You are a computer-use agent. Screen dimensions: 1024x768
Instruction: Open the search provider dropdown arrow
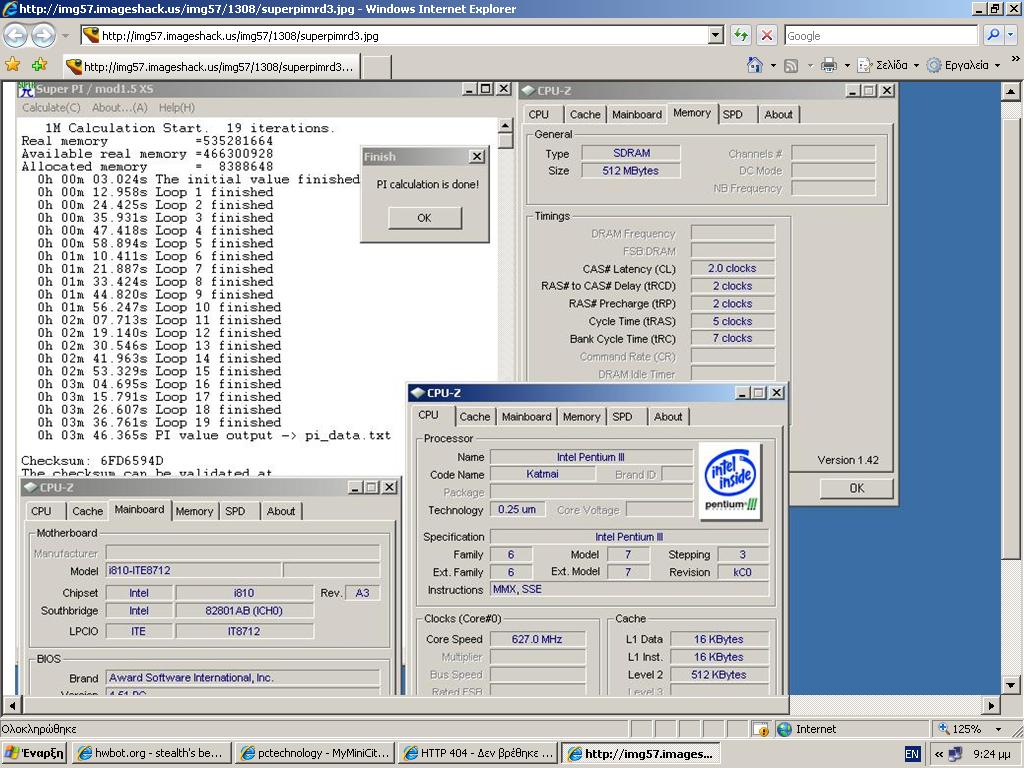[x=1011, y=35]
